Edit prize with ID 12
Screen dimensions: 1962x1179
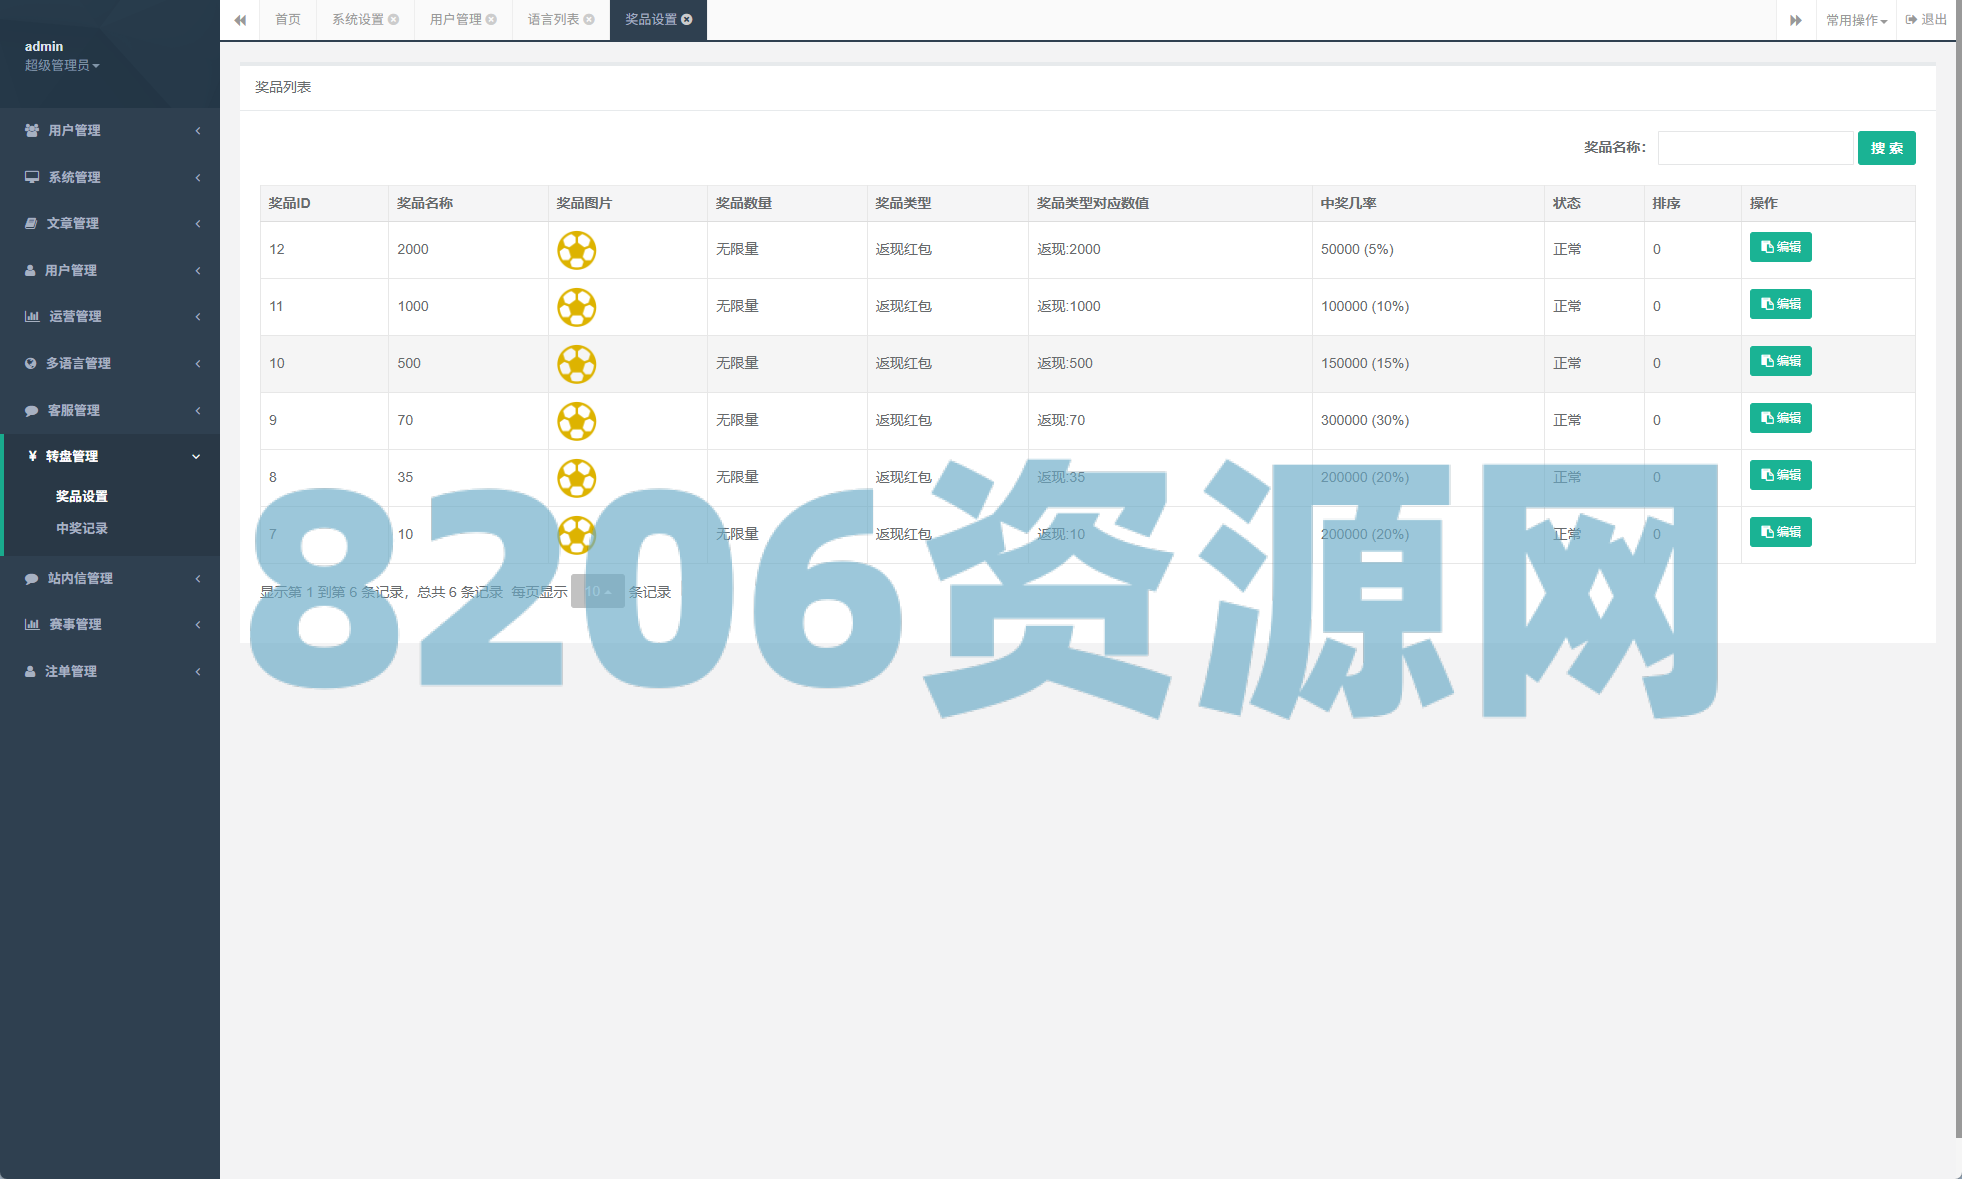(x=1780, y=247)
